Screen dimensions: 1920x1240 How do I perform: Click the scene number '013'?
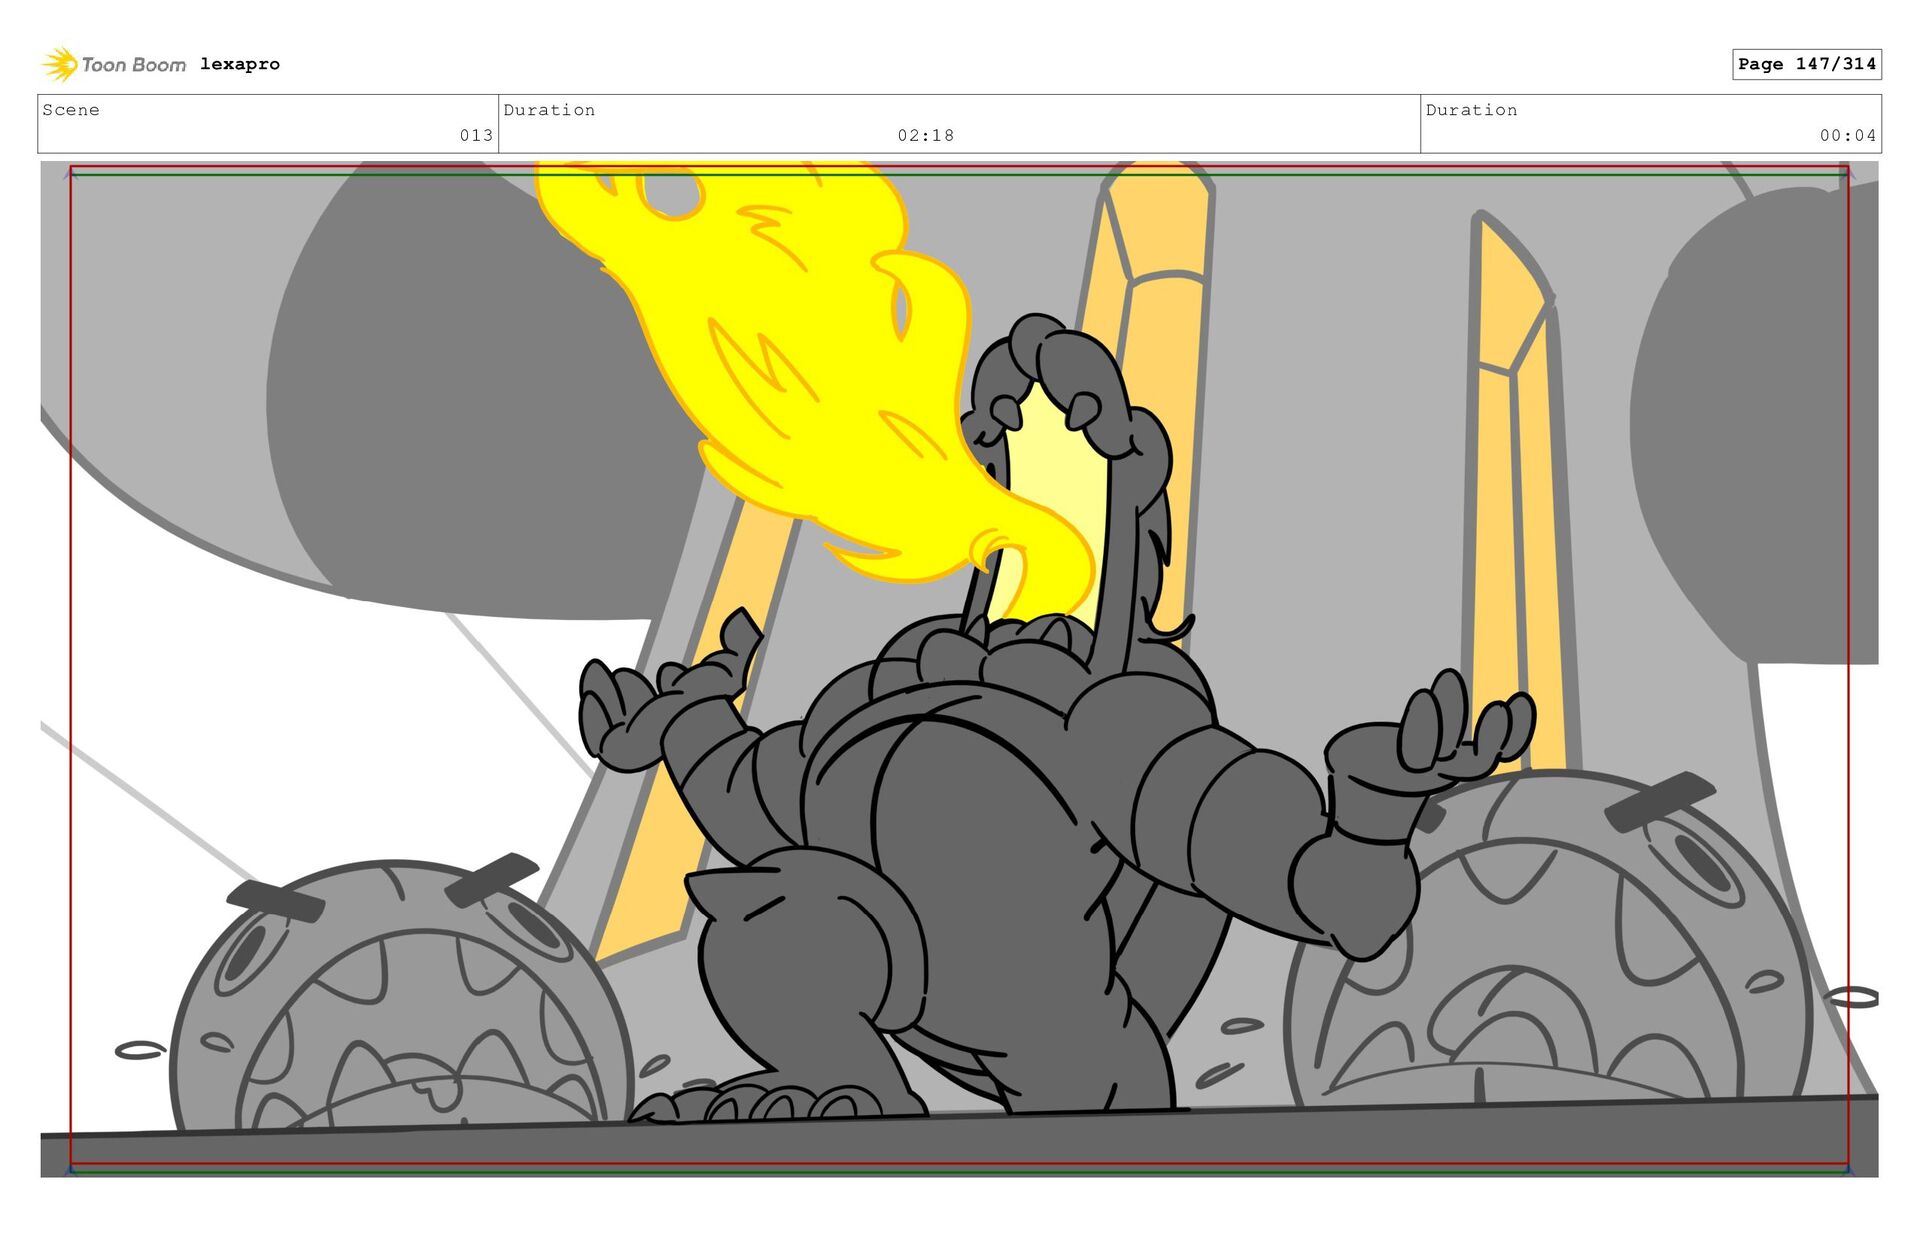[476, 135]
